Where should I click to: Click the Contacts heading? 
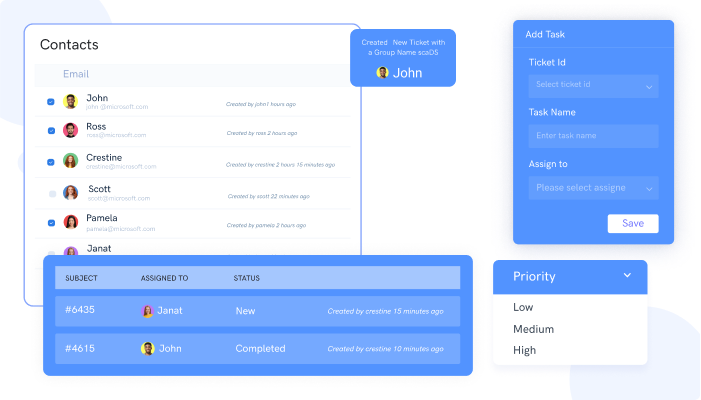(69, 45)
